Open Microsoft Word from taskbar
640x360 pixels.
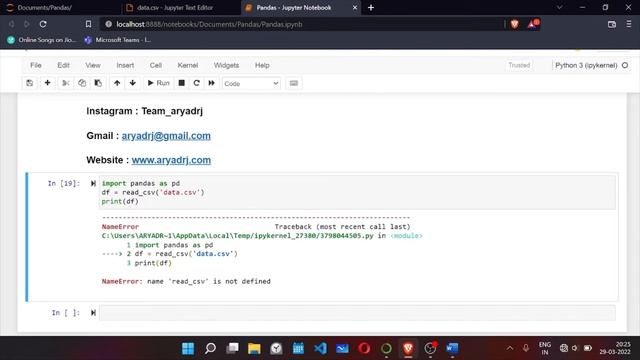(452, 348)
